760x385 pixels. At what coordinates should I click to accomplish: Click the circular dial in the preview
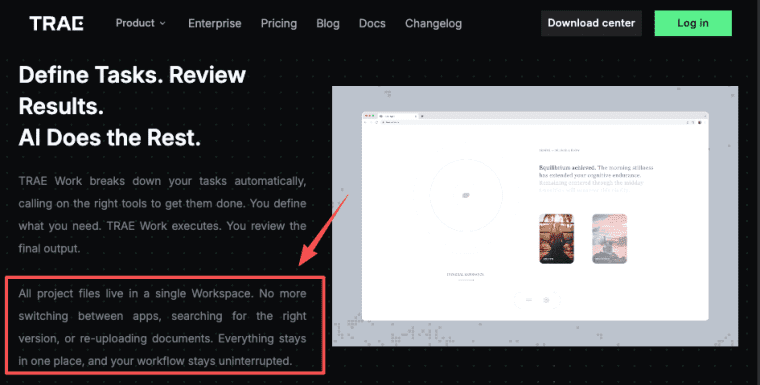tap(466, 195)
